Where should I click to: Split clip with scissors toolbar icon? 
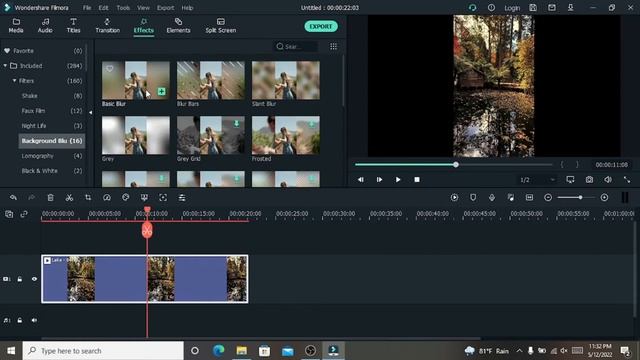click(x=69, y=198)
